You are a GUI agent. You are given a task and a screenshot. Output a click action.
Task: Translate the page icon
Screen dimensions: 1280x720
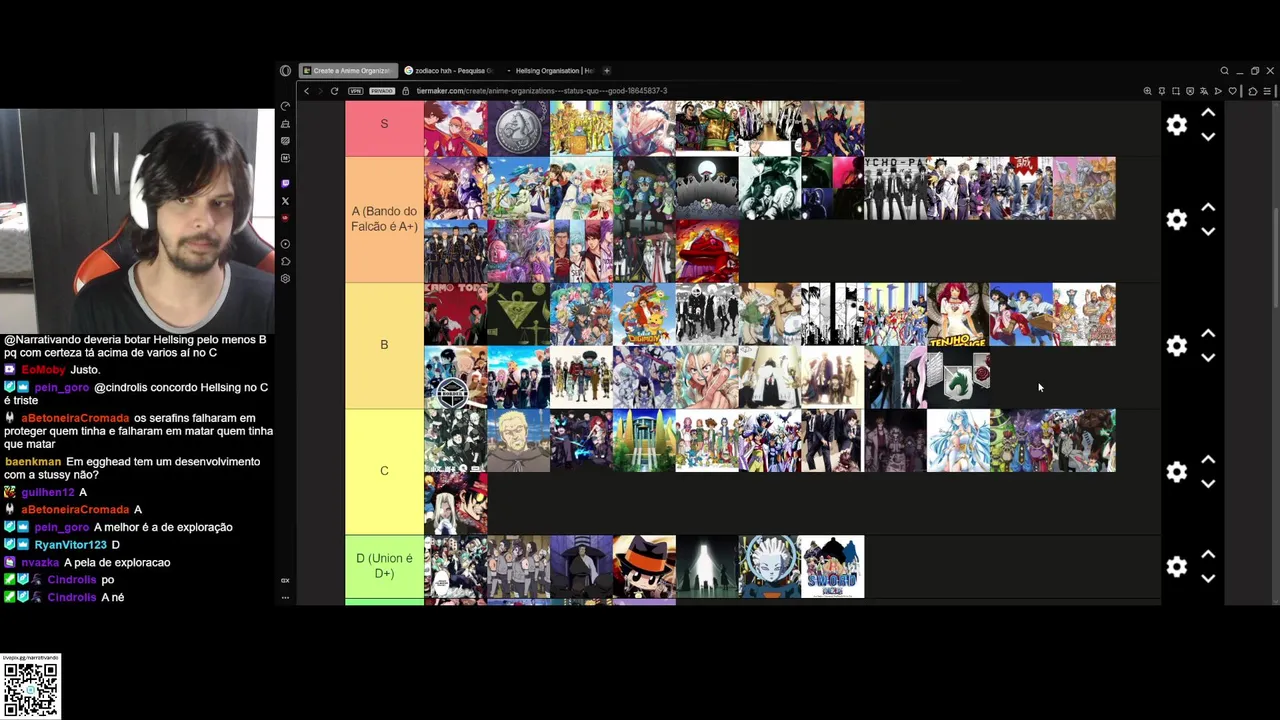[1204, 91]
